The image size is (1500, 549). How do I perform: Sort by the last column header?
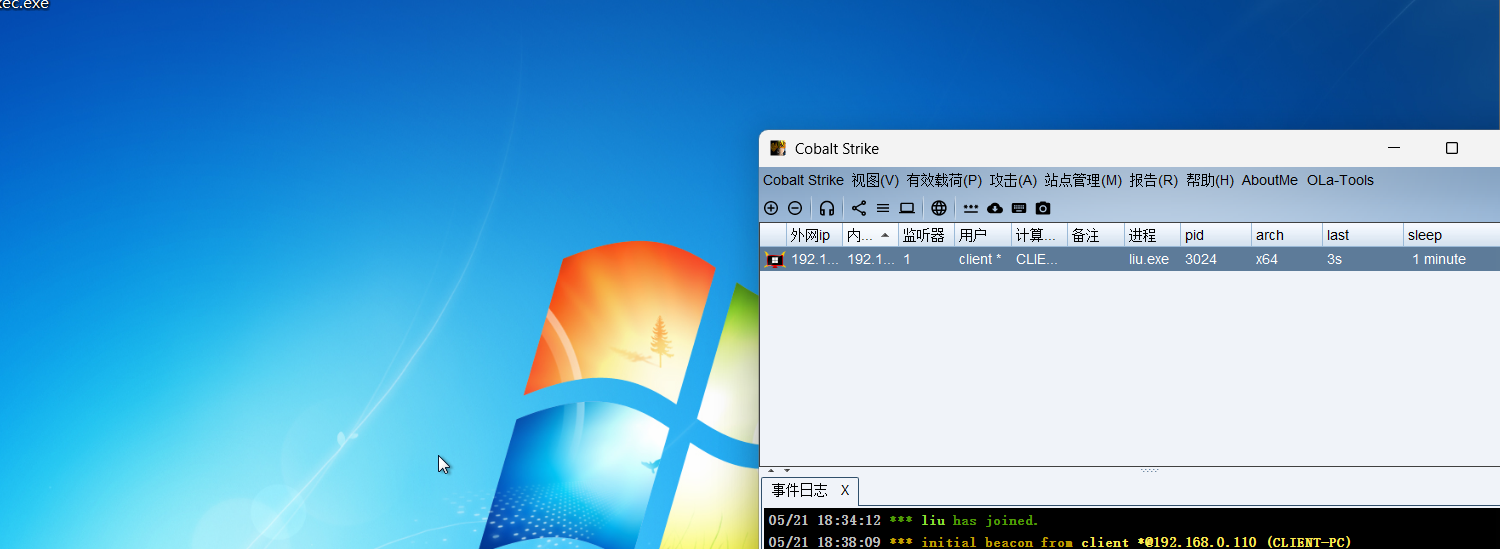point(1363,235)
